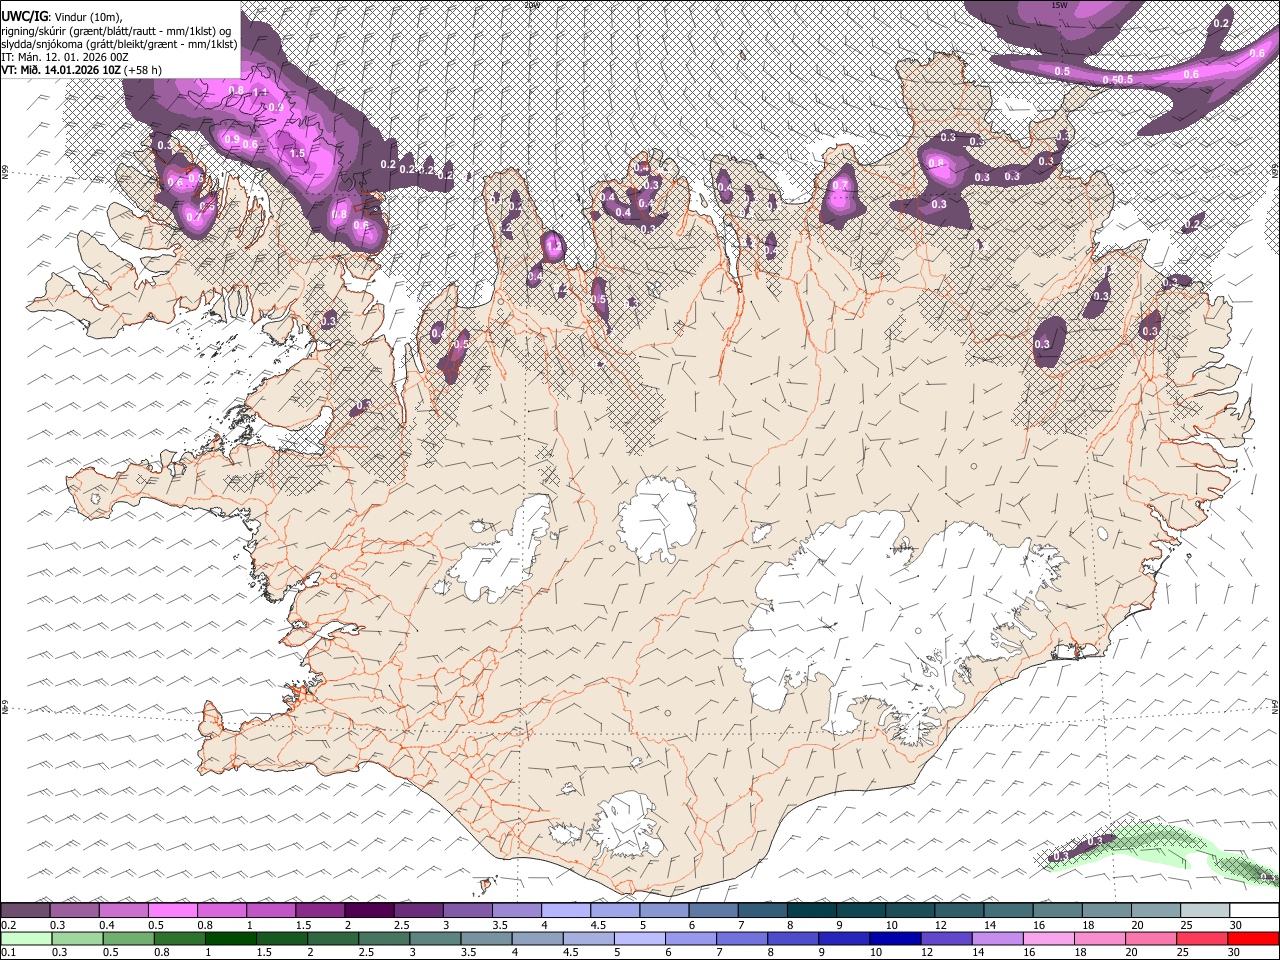This screenshot has height=960, width=1280.
Task: Click the '14' label in the upper legend row
Action: (x=991, y=925)
